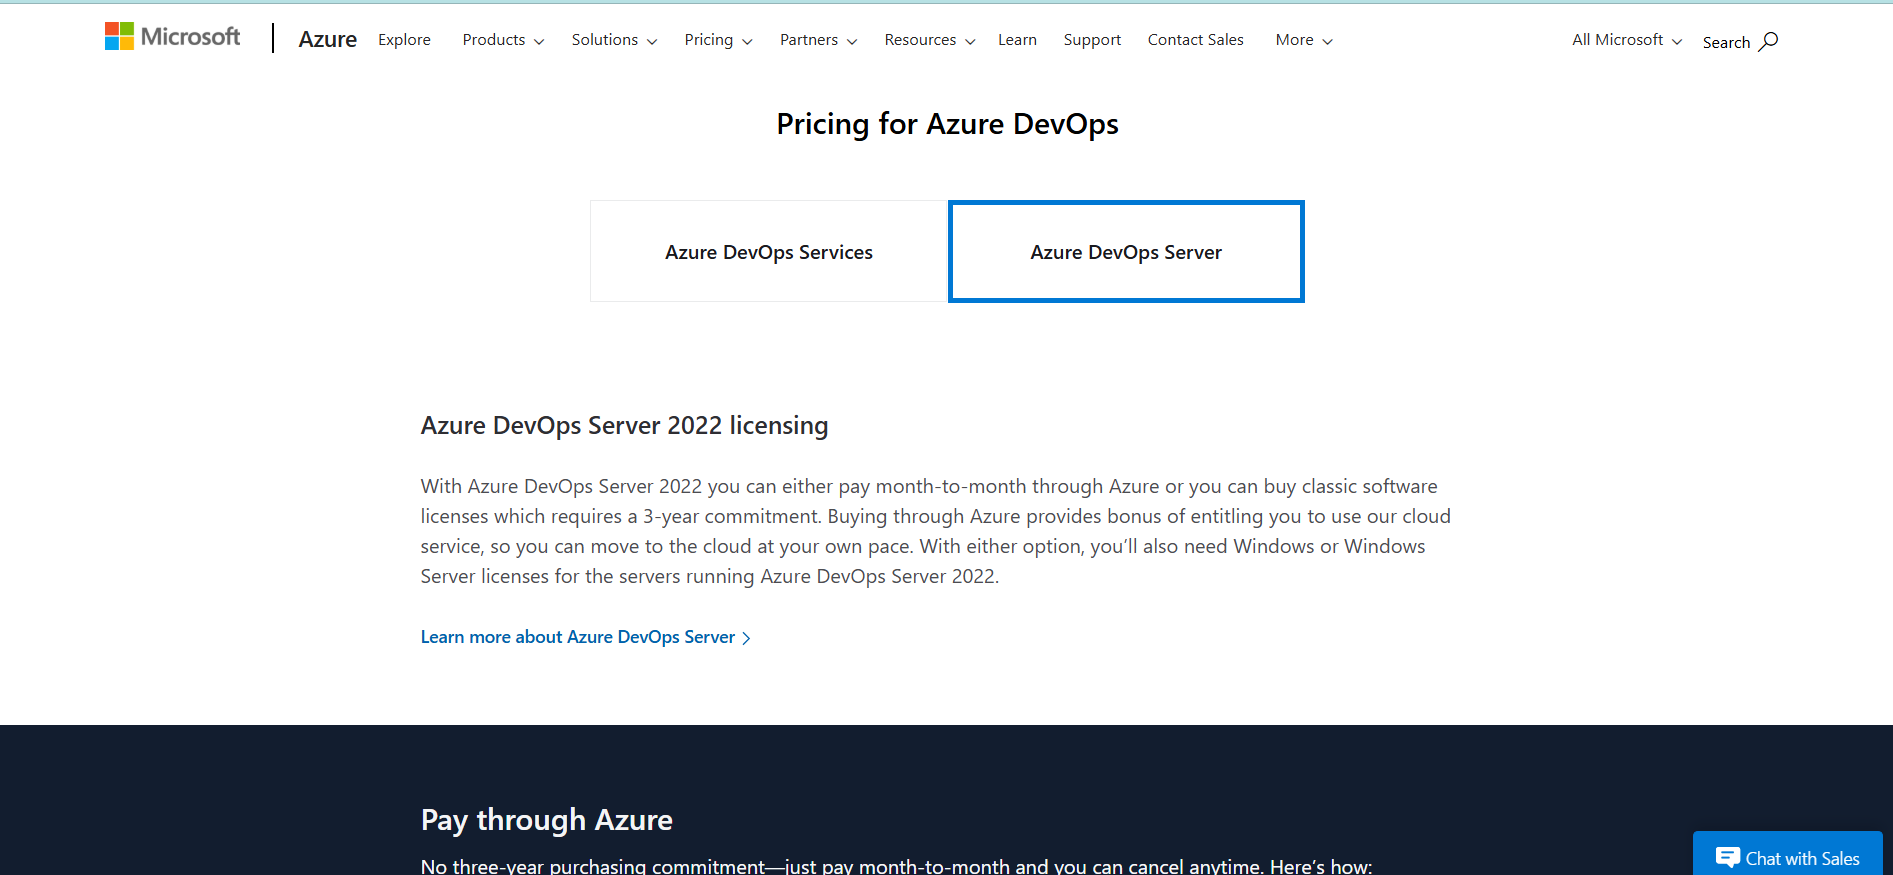Viewport: 1893px width, 875px height.
Task: Open Contact Sales in navigation
Action: (1195, 40)
